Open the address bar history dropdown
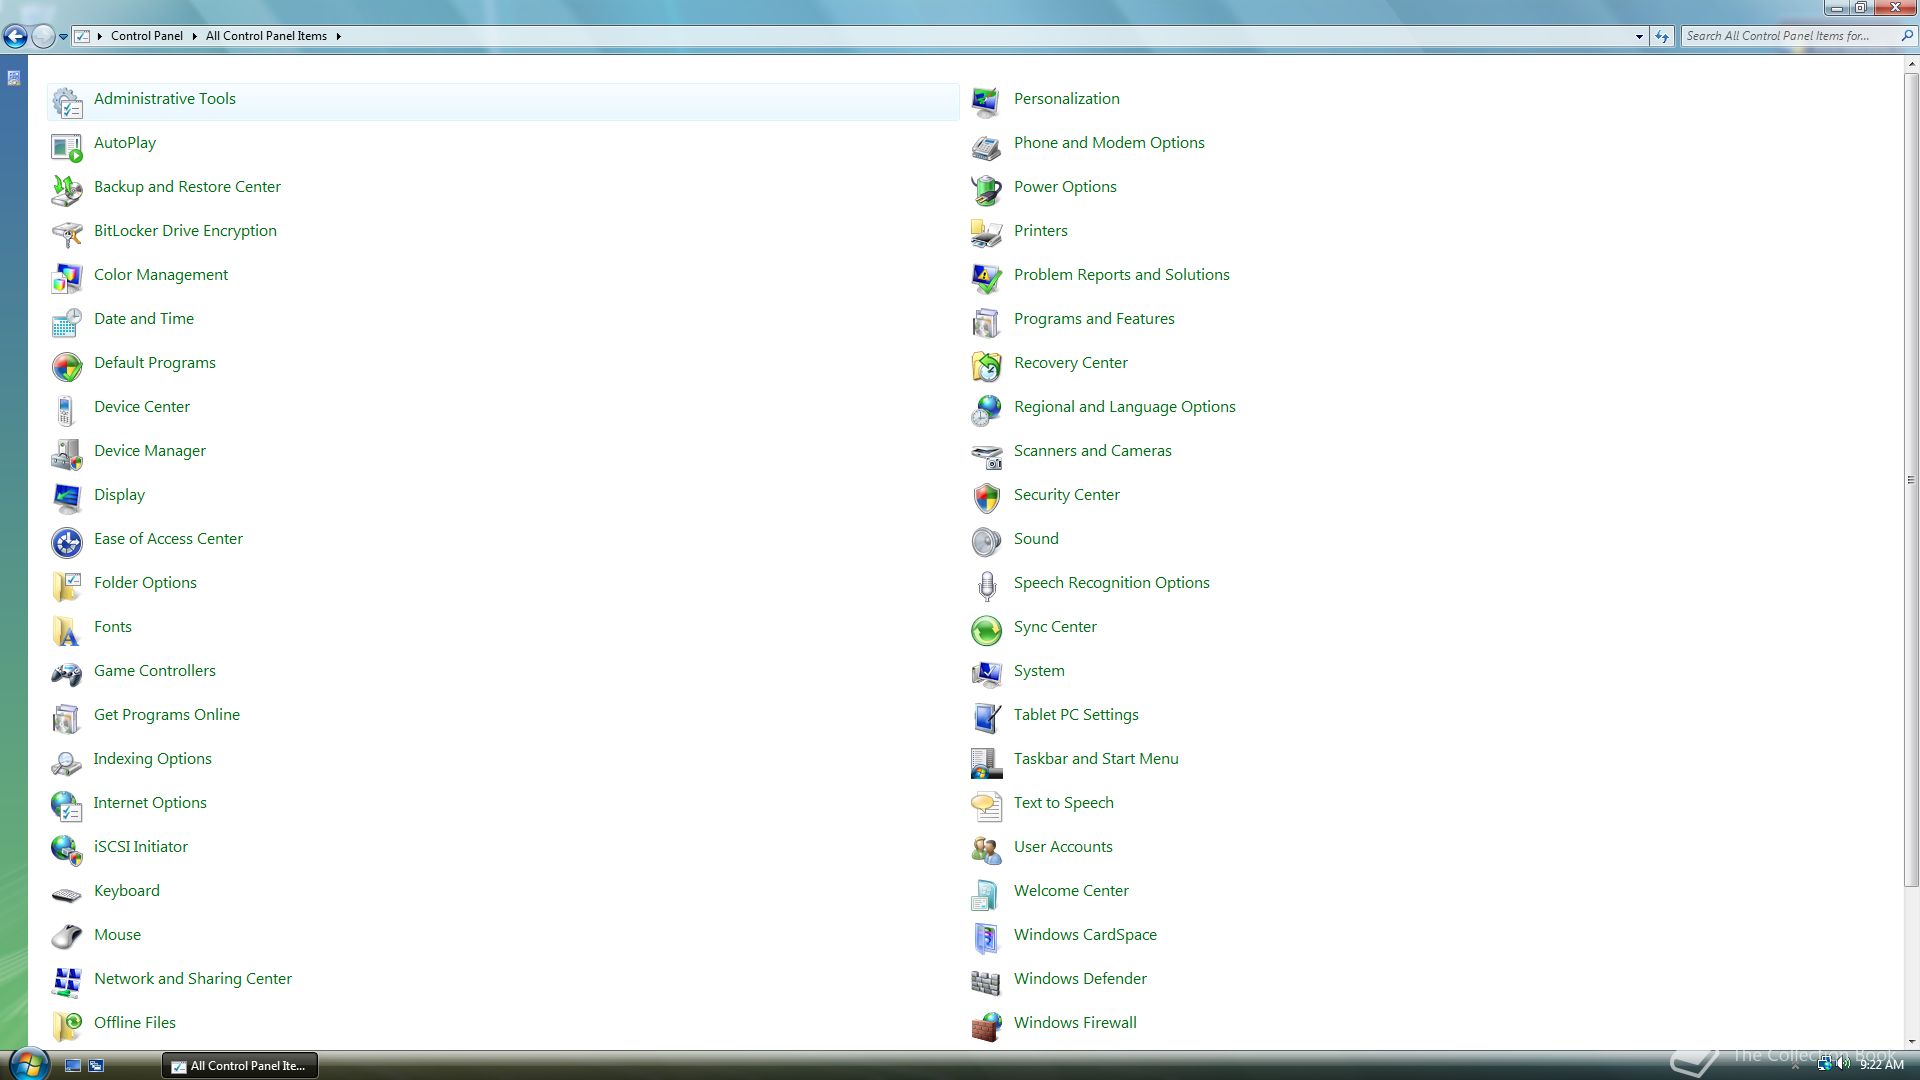This screenshot has height=1080, width=1920. point(1639,36)
